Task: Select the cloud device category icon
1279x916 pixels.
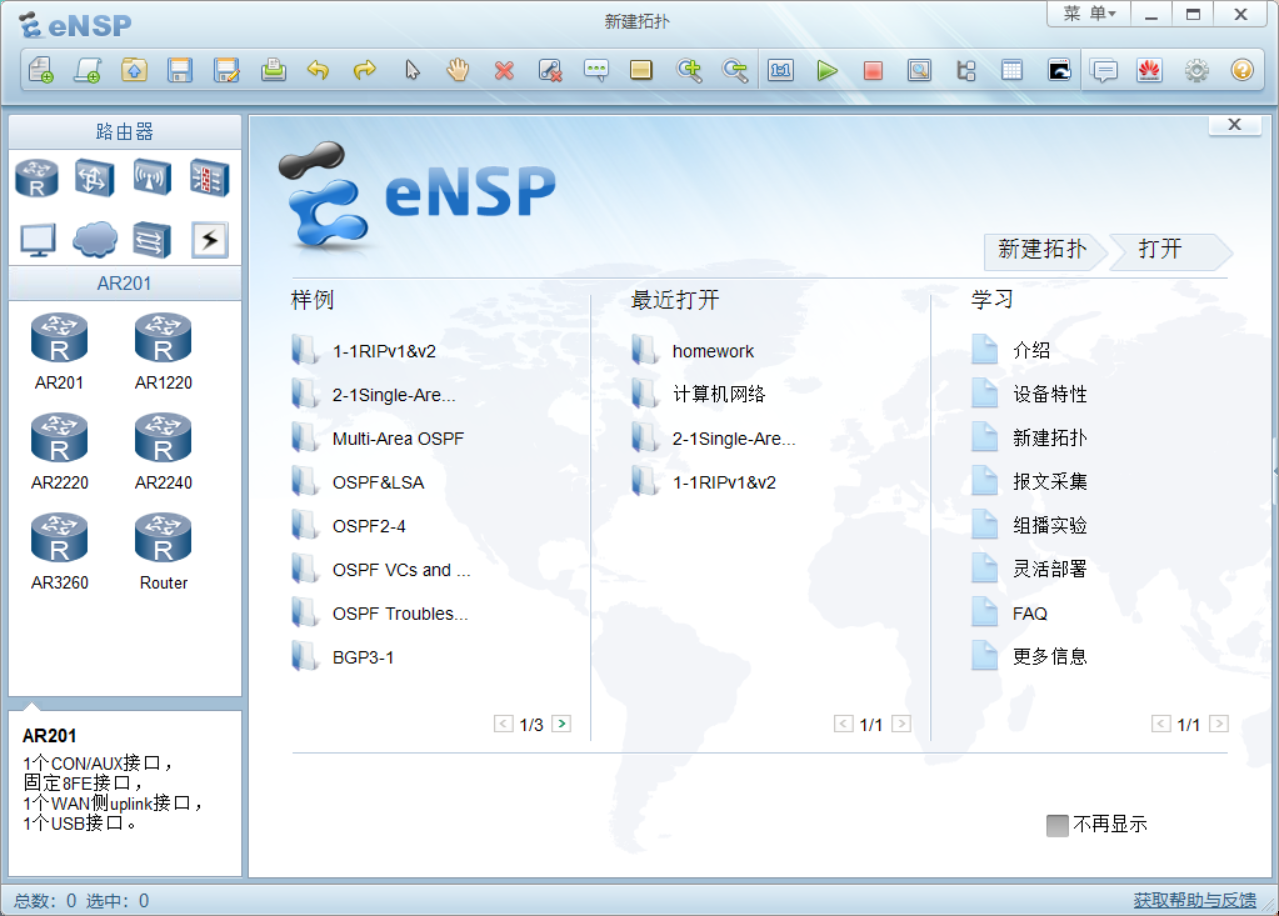Action: (x=94, y=240)
